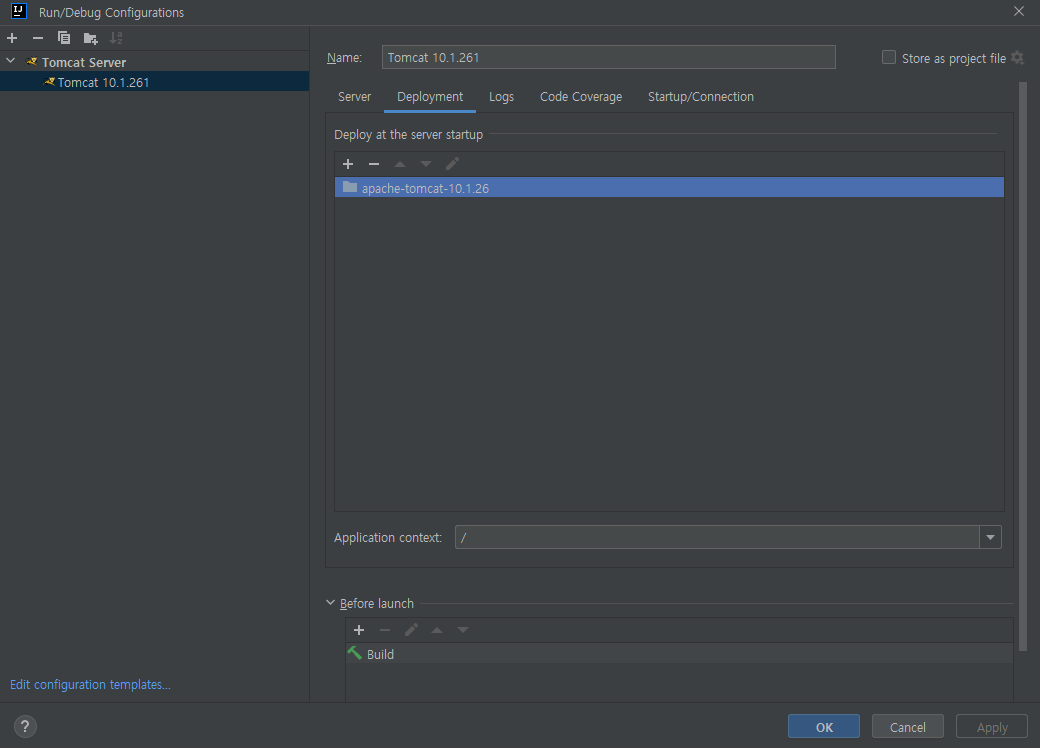
Task: Switch to the Logs tab
Action: point(501,97)
